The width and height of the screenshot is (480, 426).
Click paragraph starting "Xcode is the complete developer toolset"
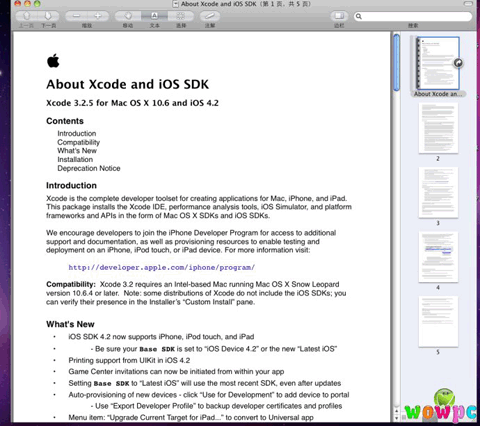tap(199, 207)
